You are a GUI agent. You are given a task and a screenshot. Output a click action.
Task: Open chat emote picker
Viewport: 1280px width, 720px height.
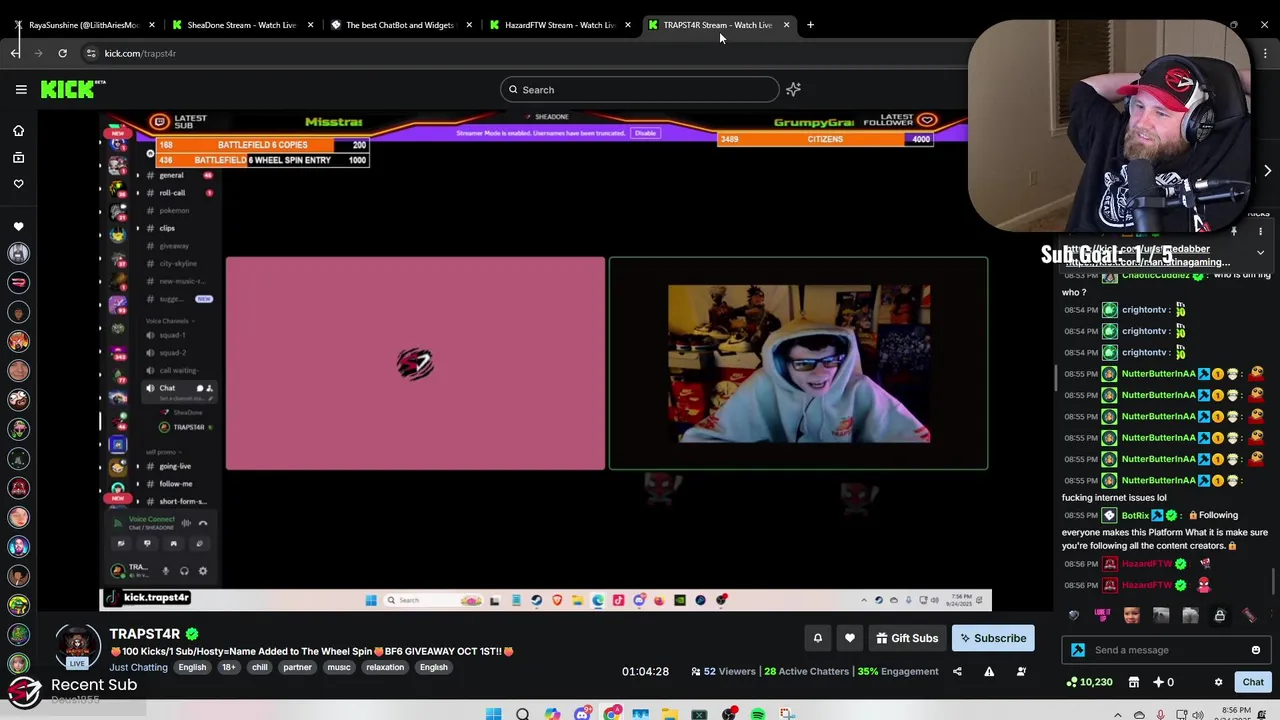pos(1256,650)
